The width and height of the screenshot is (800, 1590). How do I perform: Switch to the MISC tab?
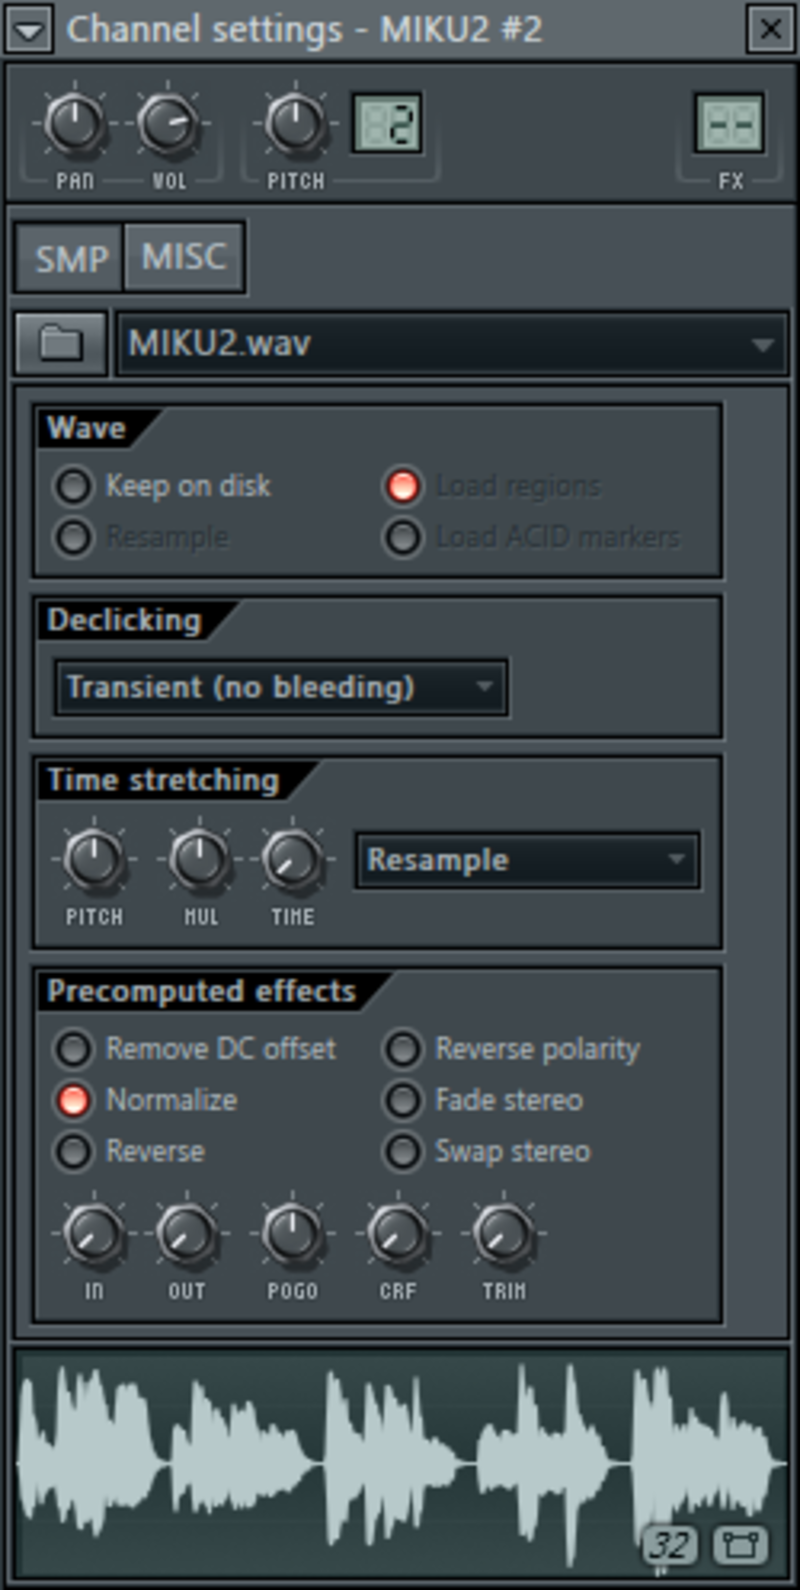tap(184, 258)
